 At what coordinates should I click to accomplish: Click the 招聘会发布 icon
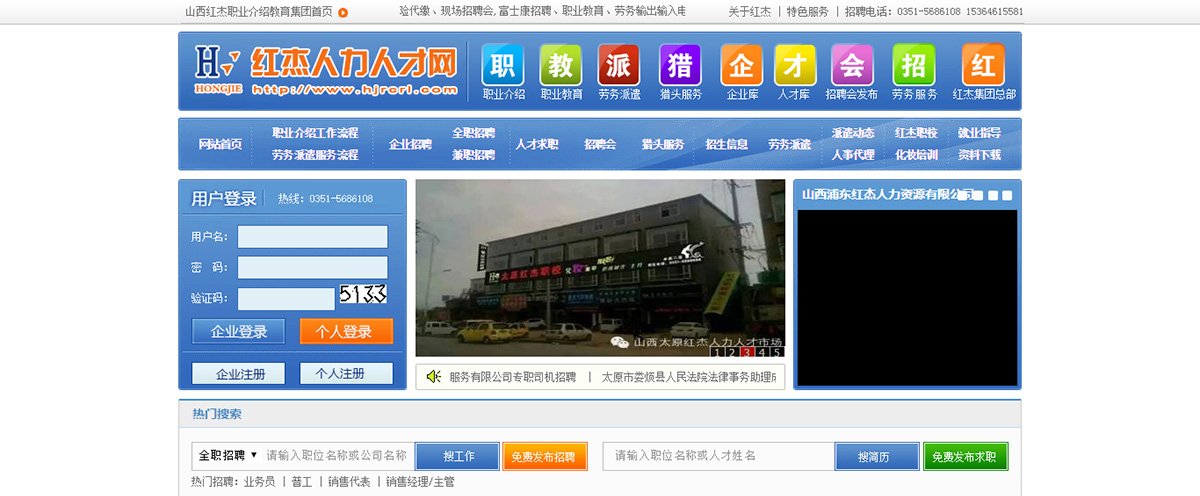pos(851,66)
